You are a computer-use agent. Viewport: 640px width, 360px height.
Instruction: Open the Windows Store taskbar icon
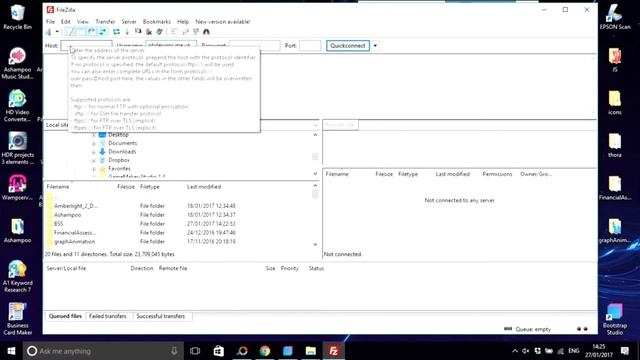point(219,351)
